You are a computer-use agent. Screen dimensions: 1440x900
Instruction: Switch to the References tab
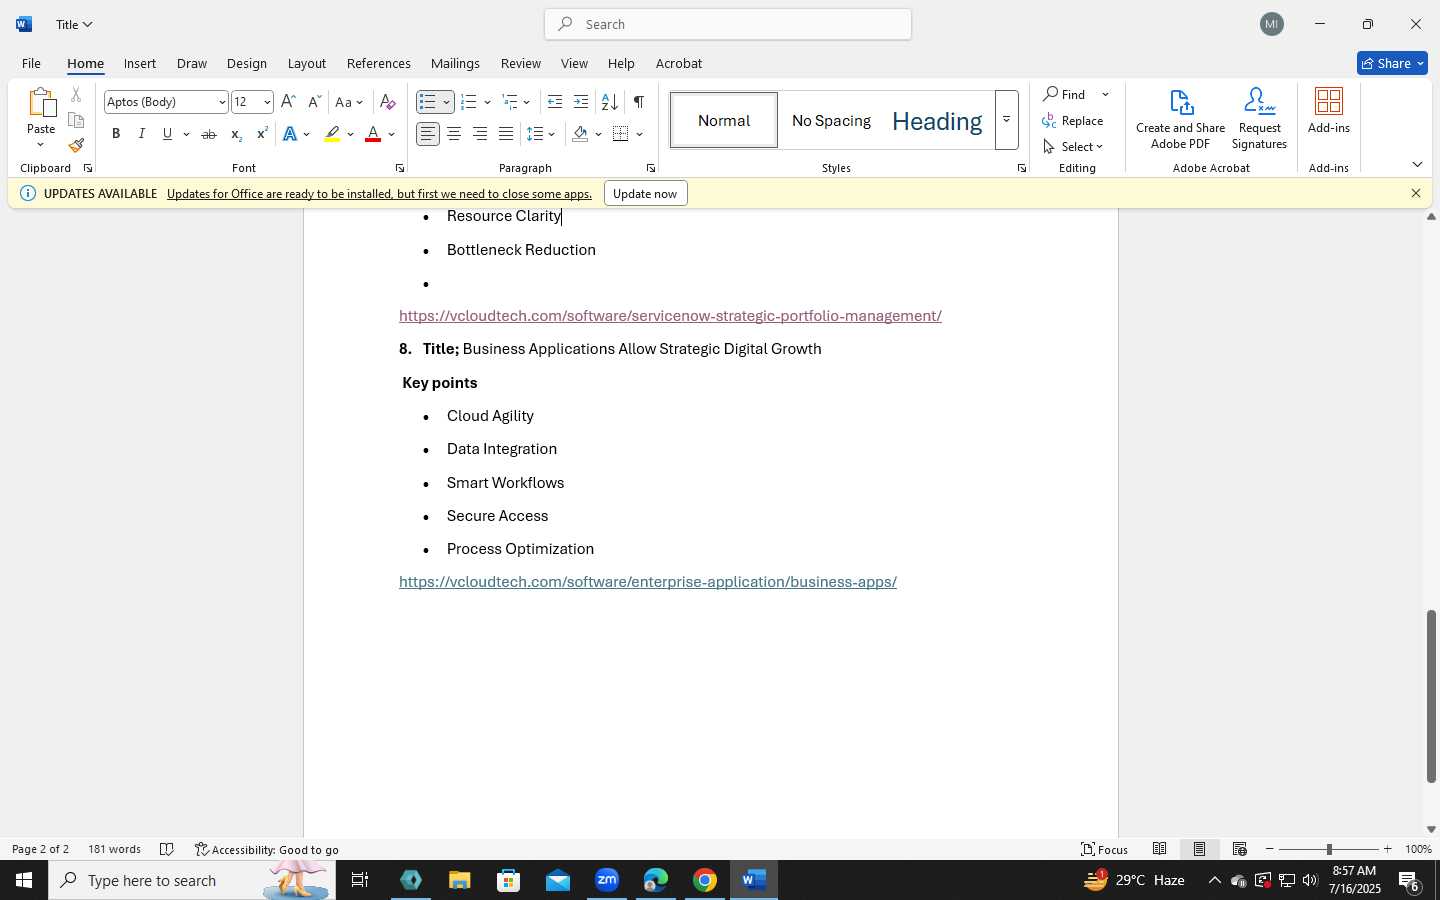click(x=379, y=63)
